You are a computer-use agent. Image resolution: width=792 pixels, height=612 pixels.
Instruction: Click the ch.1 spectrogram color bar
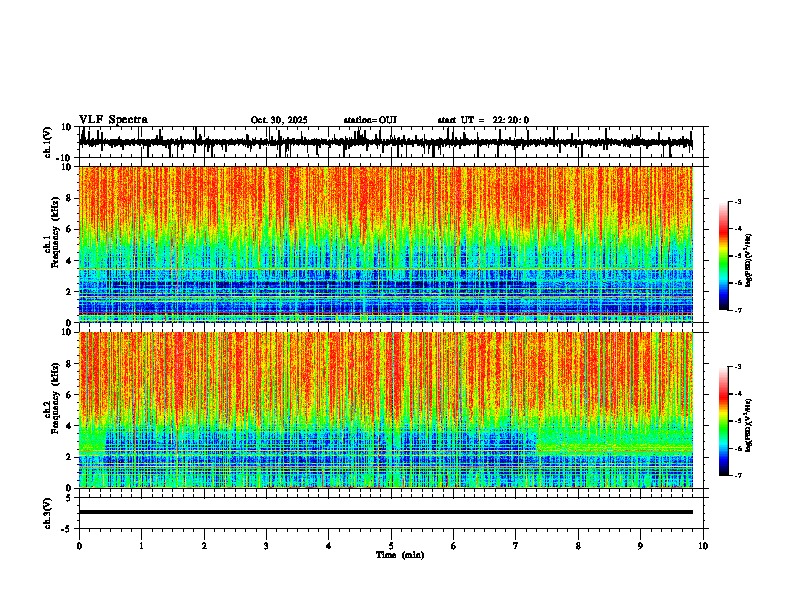(724, 256)
